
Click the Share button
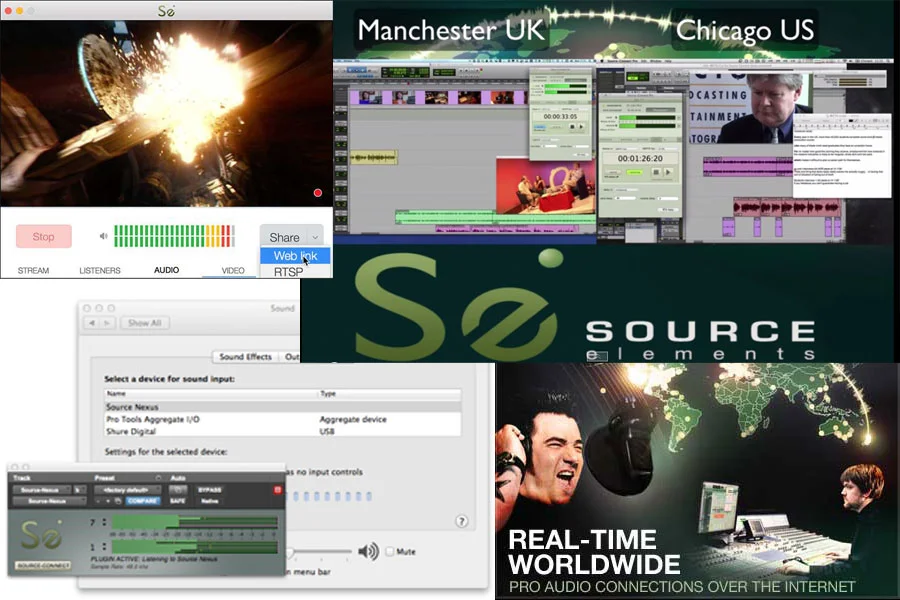(285, 237)
